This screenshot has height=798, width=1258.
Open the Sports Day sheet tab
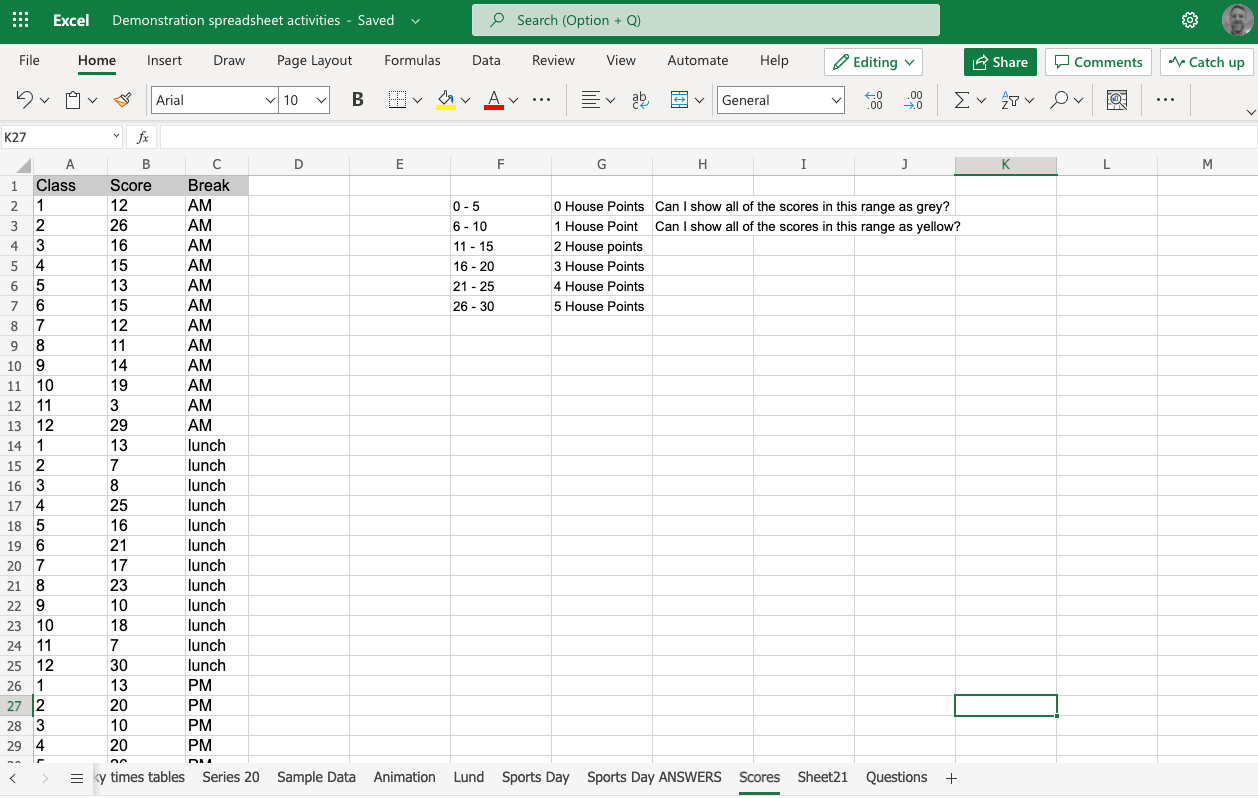click(536, 777)
